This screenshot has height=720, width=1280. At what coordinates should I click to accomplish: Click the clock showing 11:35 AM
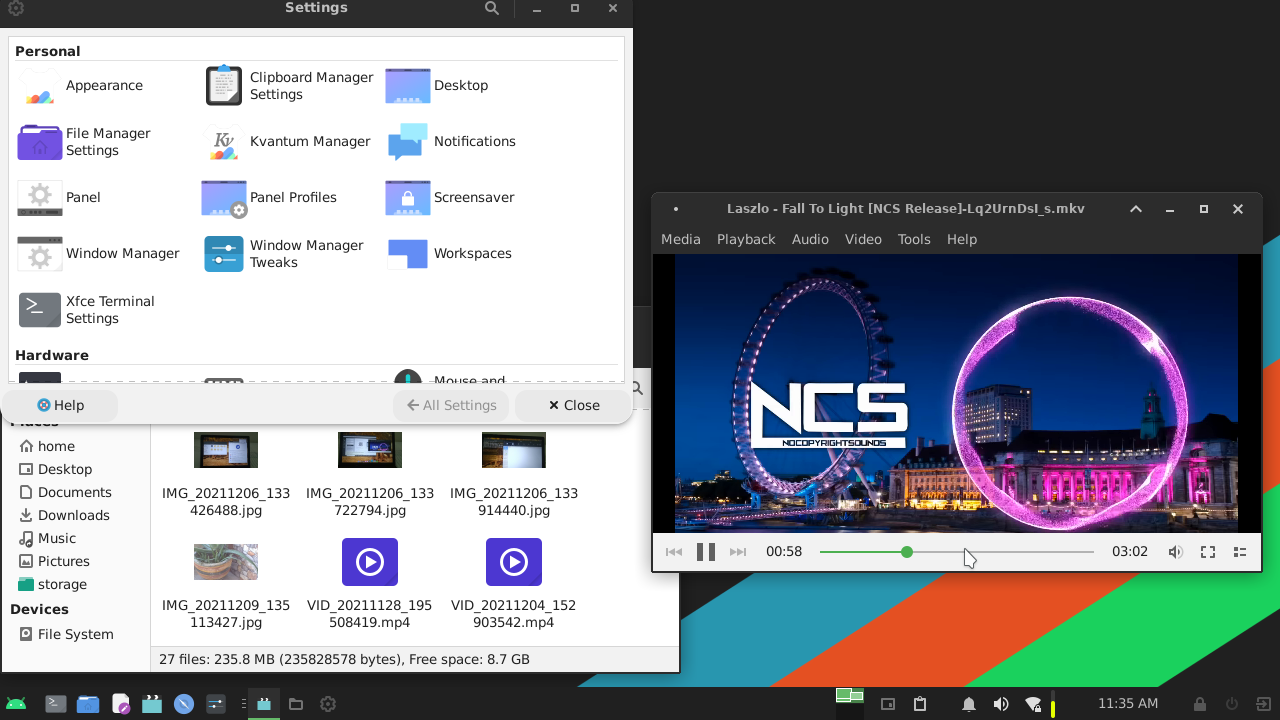click(x=1128, y=704)
